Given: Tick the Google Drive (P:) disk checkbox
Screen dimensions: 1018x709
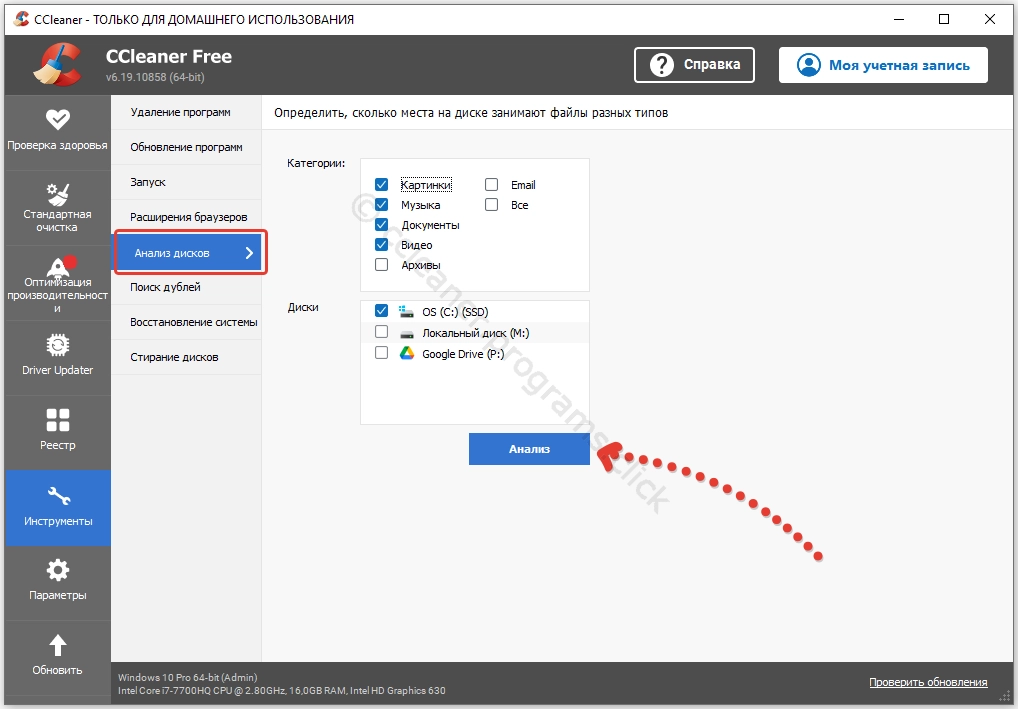Looking at the screenshot, I should point(381,353).
